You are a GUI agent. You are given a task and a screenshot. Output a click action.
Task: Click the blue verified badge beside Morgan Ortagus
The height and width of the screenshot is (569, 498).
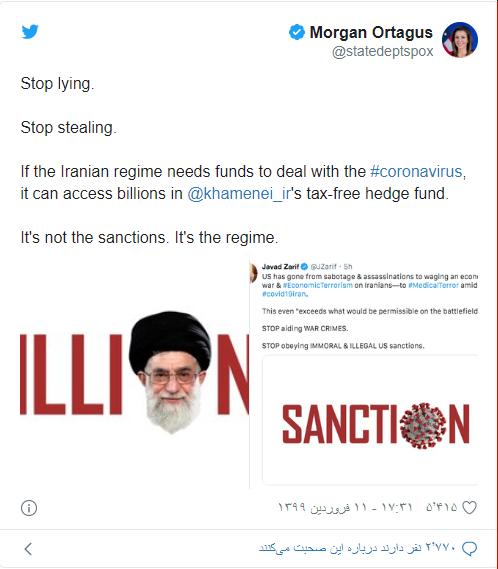point(297,32)
